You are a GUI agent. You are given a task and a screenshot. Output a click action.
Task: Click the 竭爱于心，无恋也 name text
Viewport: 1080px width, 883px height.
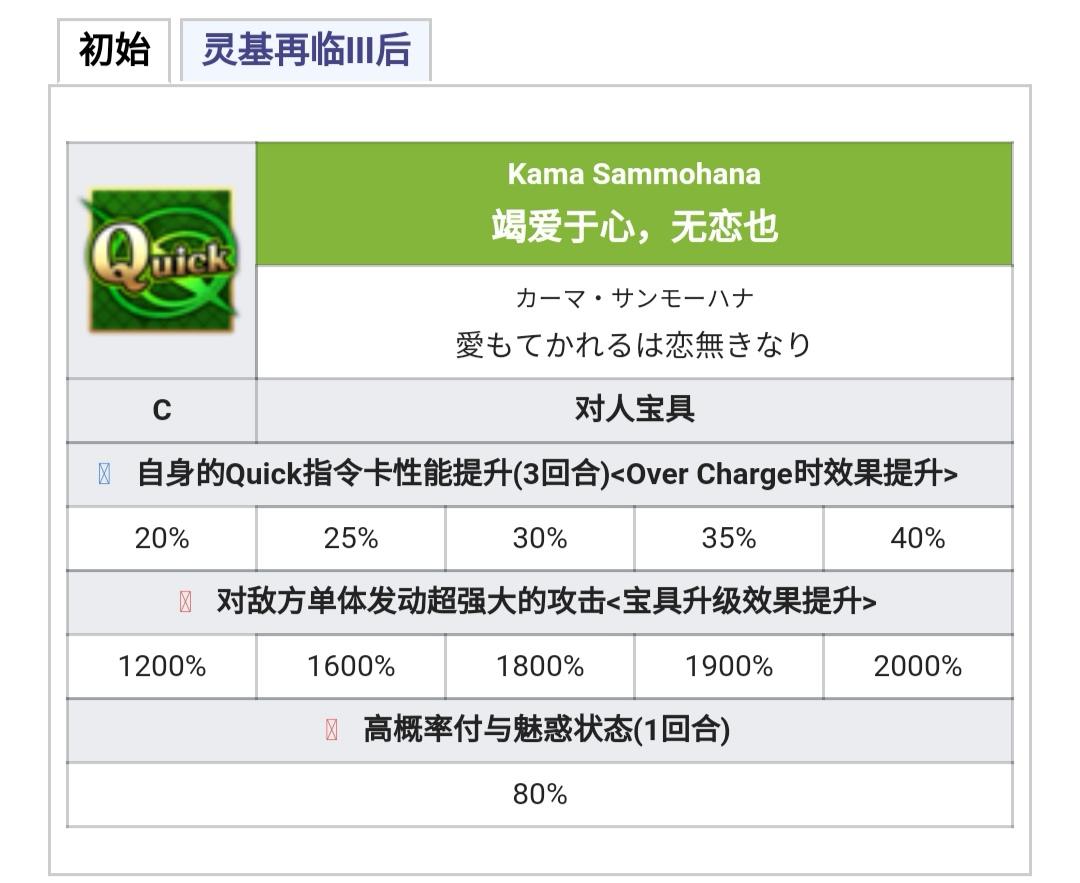(x=634, y=227)
